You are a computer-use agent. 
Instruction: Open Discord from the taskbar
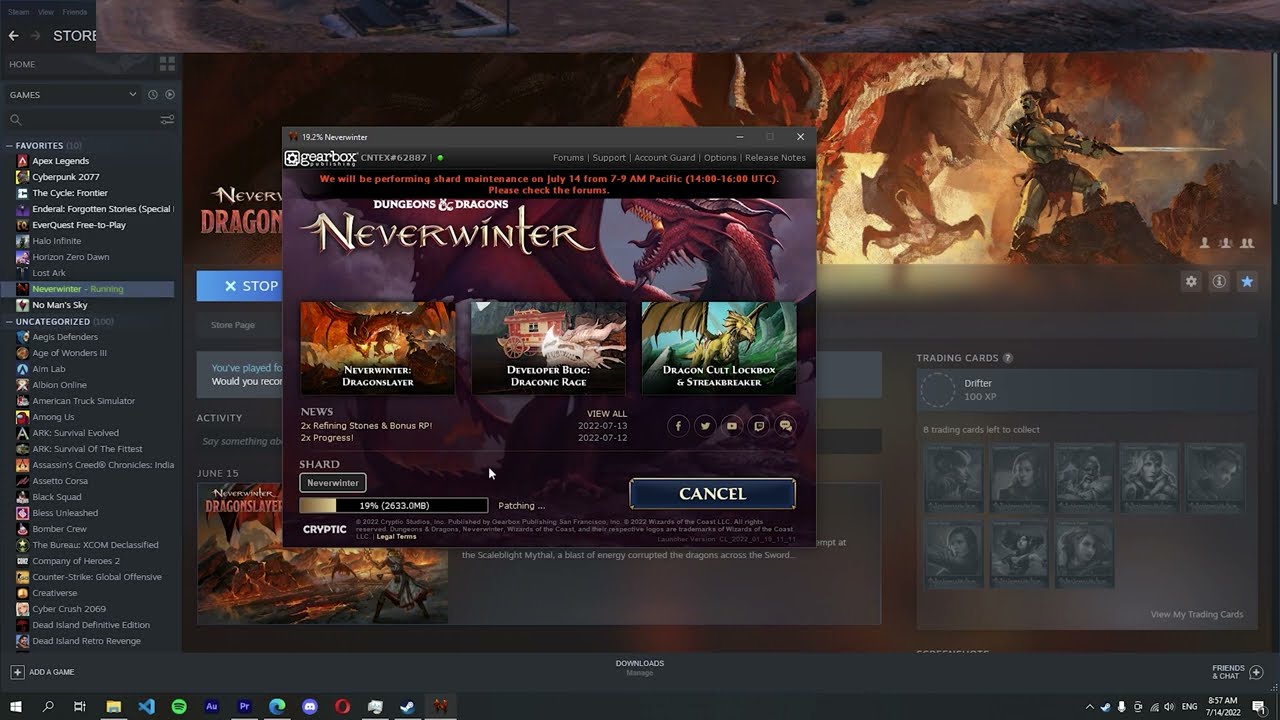pyautogui.click(x=309, y=706)
